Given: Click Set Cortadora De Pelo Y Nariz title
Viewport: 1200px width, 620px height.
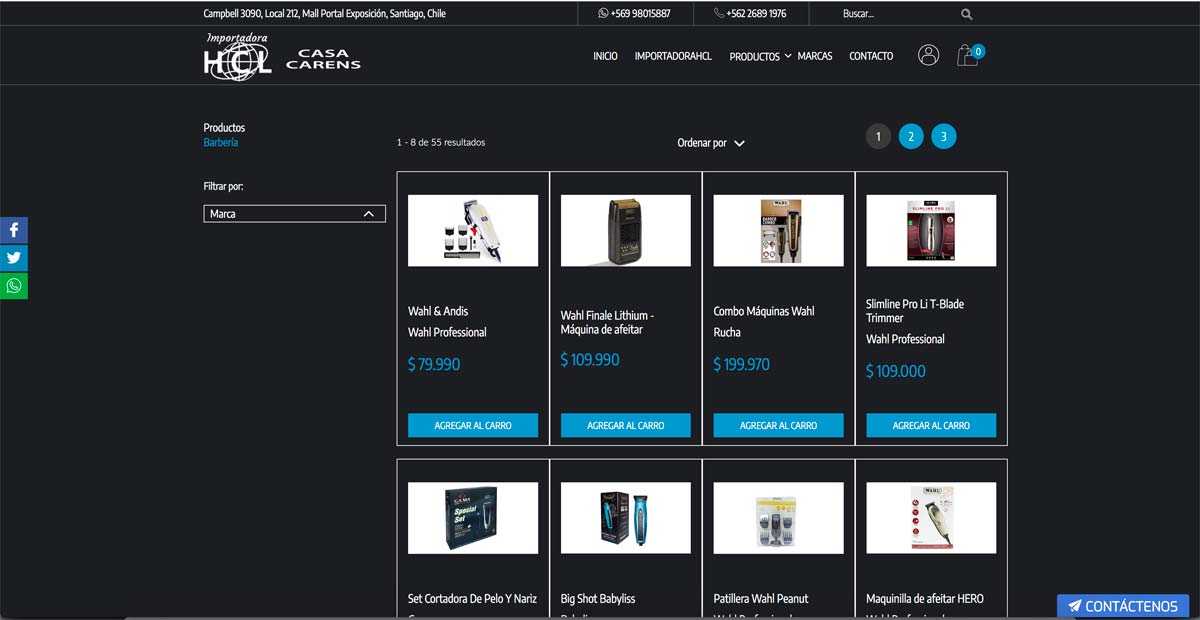Looking at the screenshot, I should coord(472,599).
